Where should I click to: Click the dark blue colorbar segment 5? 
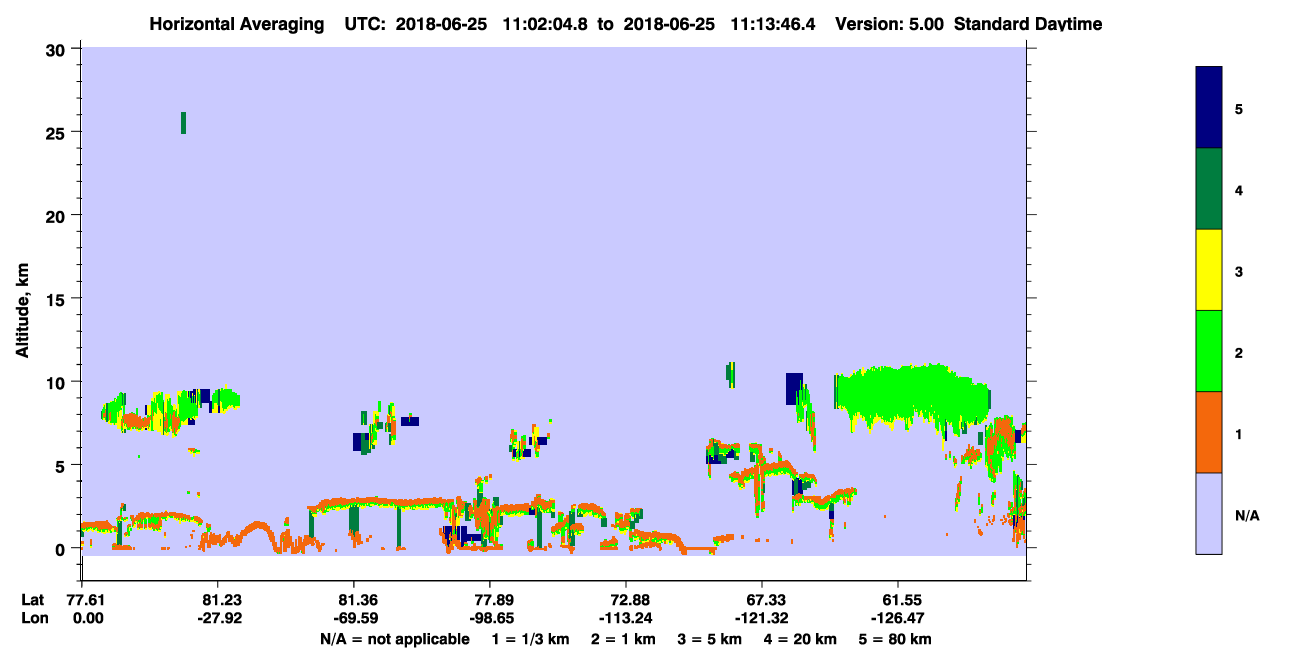[1209, 107]
